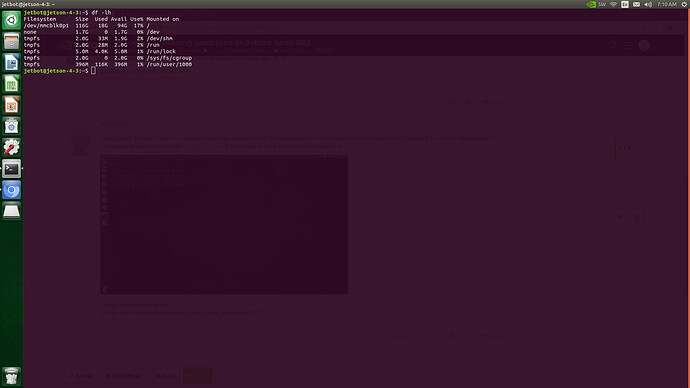Open the removable drive dock icon
This screenshot has height=388, width=690.
[11, 211]
